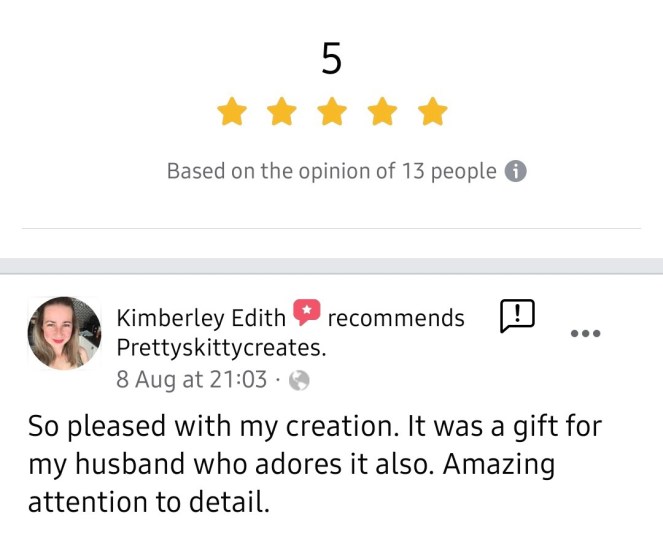This screenshot has height=556, width=663.
Task: Open the rating info icon
Action: (515, 171)
